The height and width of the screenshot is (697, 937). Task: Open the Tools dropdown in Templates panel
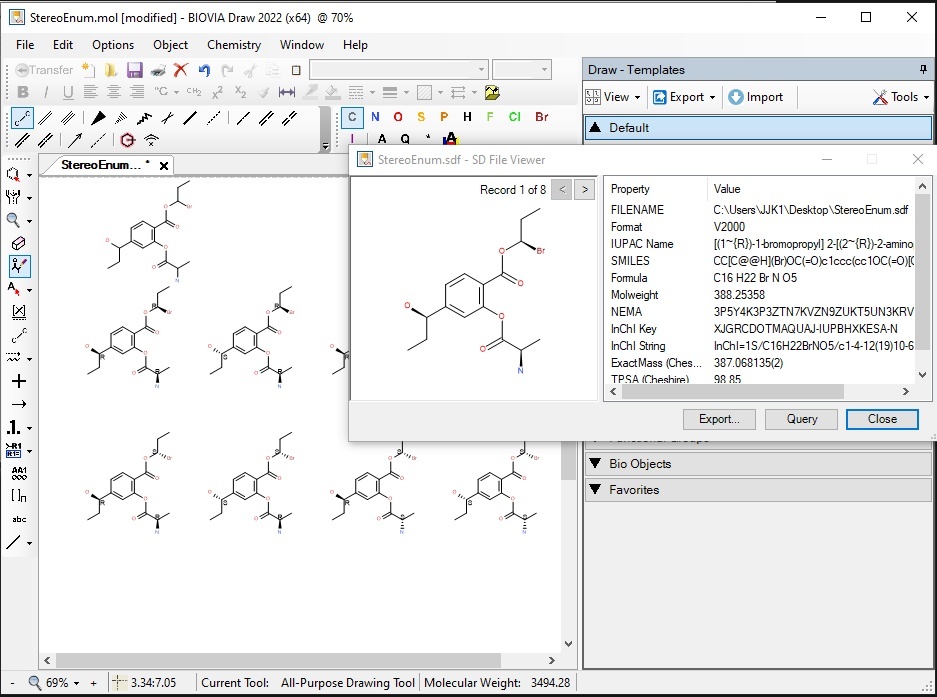click(901, 97)
